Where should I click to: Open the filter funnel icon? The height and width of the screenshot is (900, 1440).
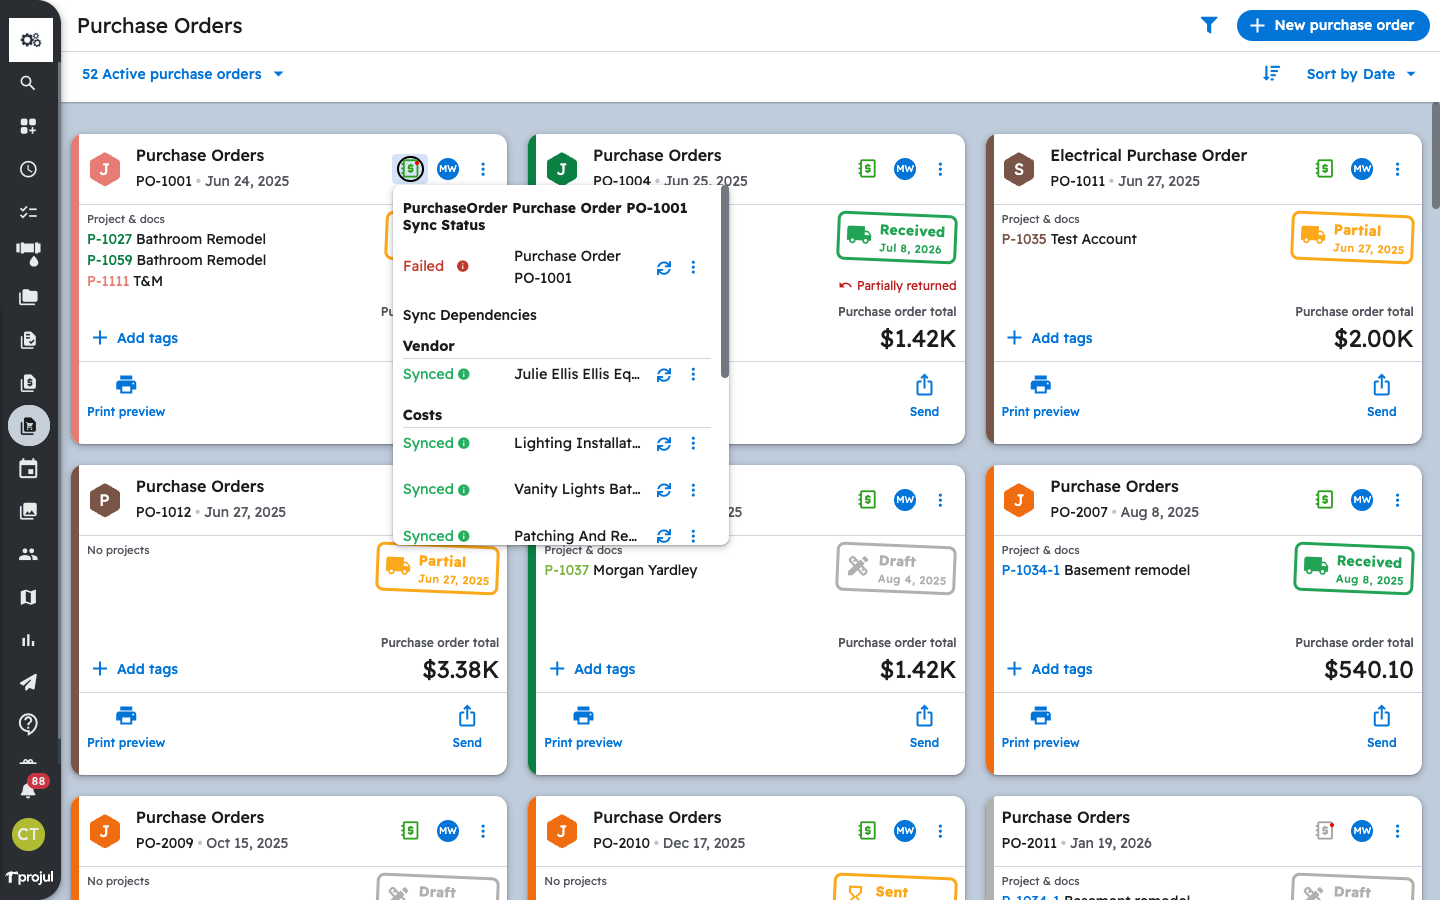1209,25
